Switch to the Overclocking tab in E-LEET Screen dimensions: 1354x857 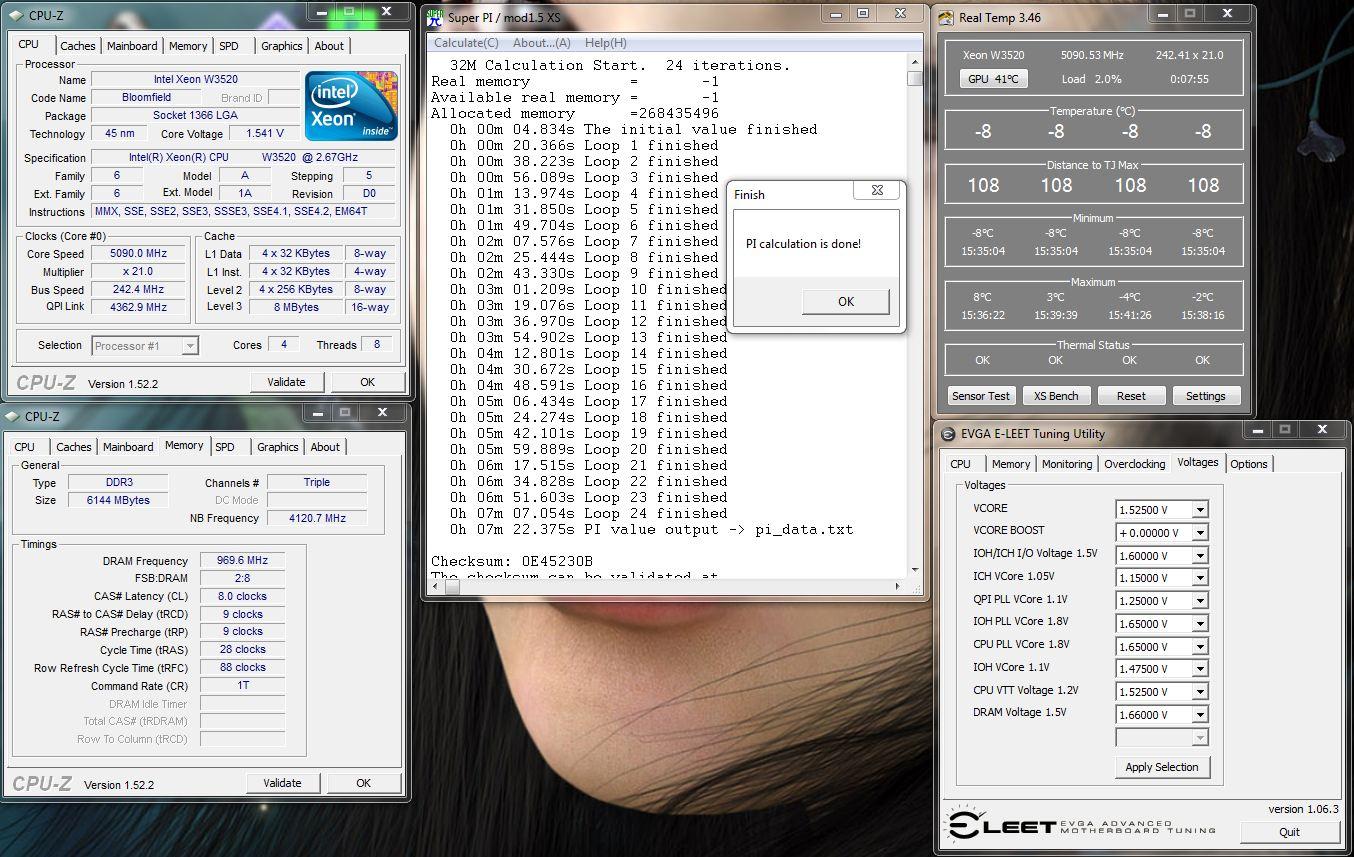pyautogui.click(x=1134, y=464)
